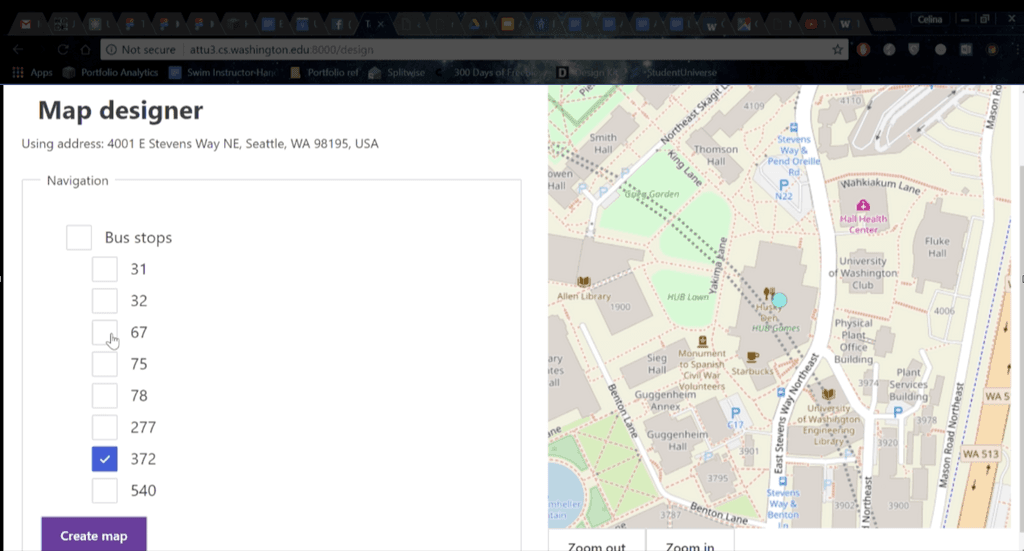Open the Apps grid in bookmarks bar
This screenshot has width=1024, height=551.
point(32,72)
